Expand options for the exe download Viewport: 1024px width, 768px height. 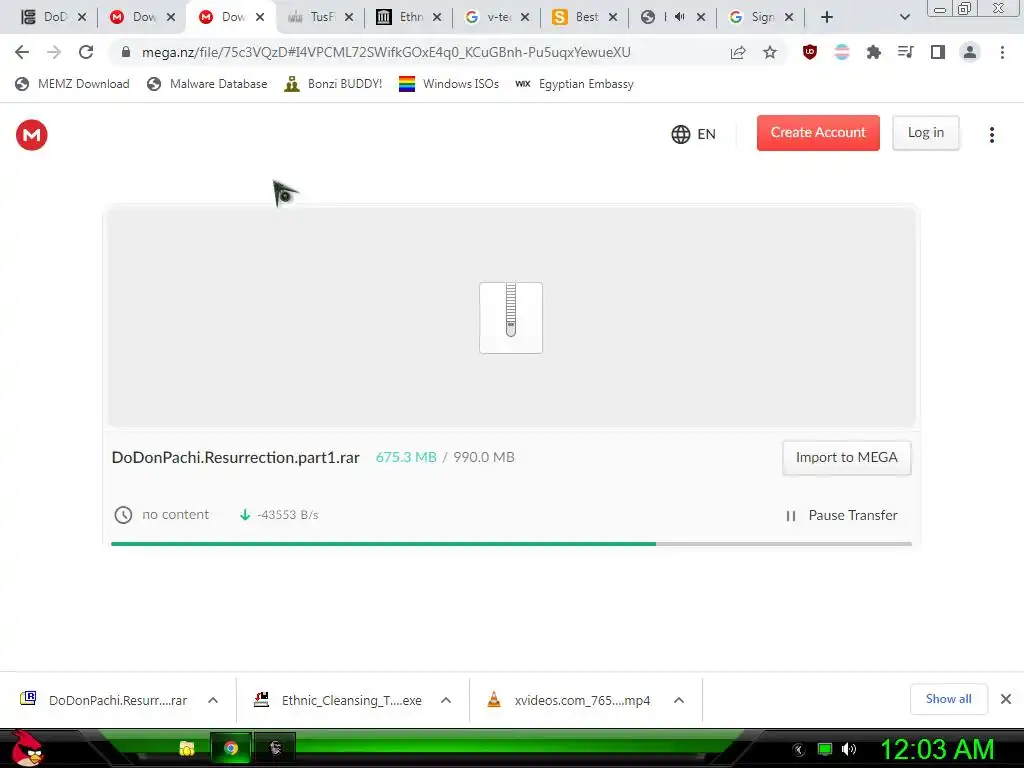click(x=446, y=700)
